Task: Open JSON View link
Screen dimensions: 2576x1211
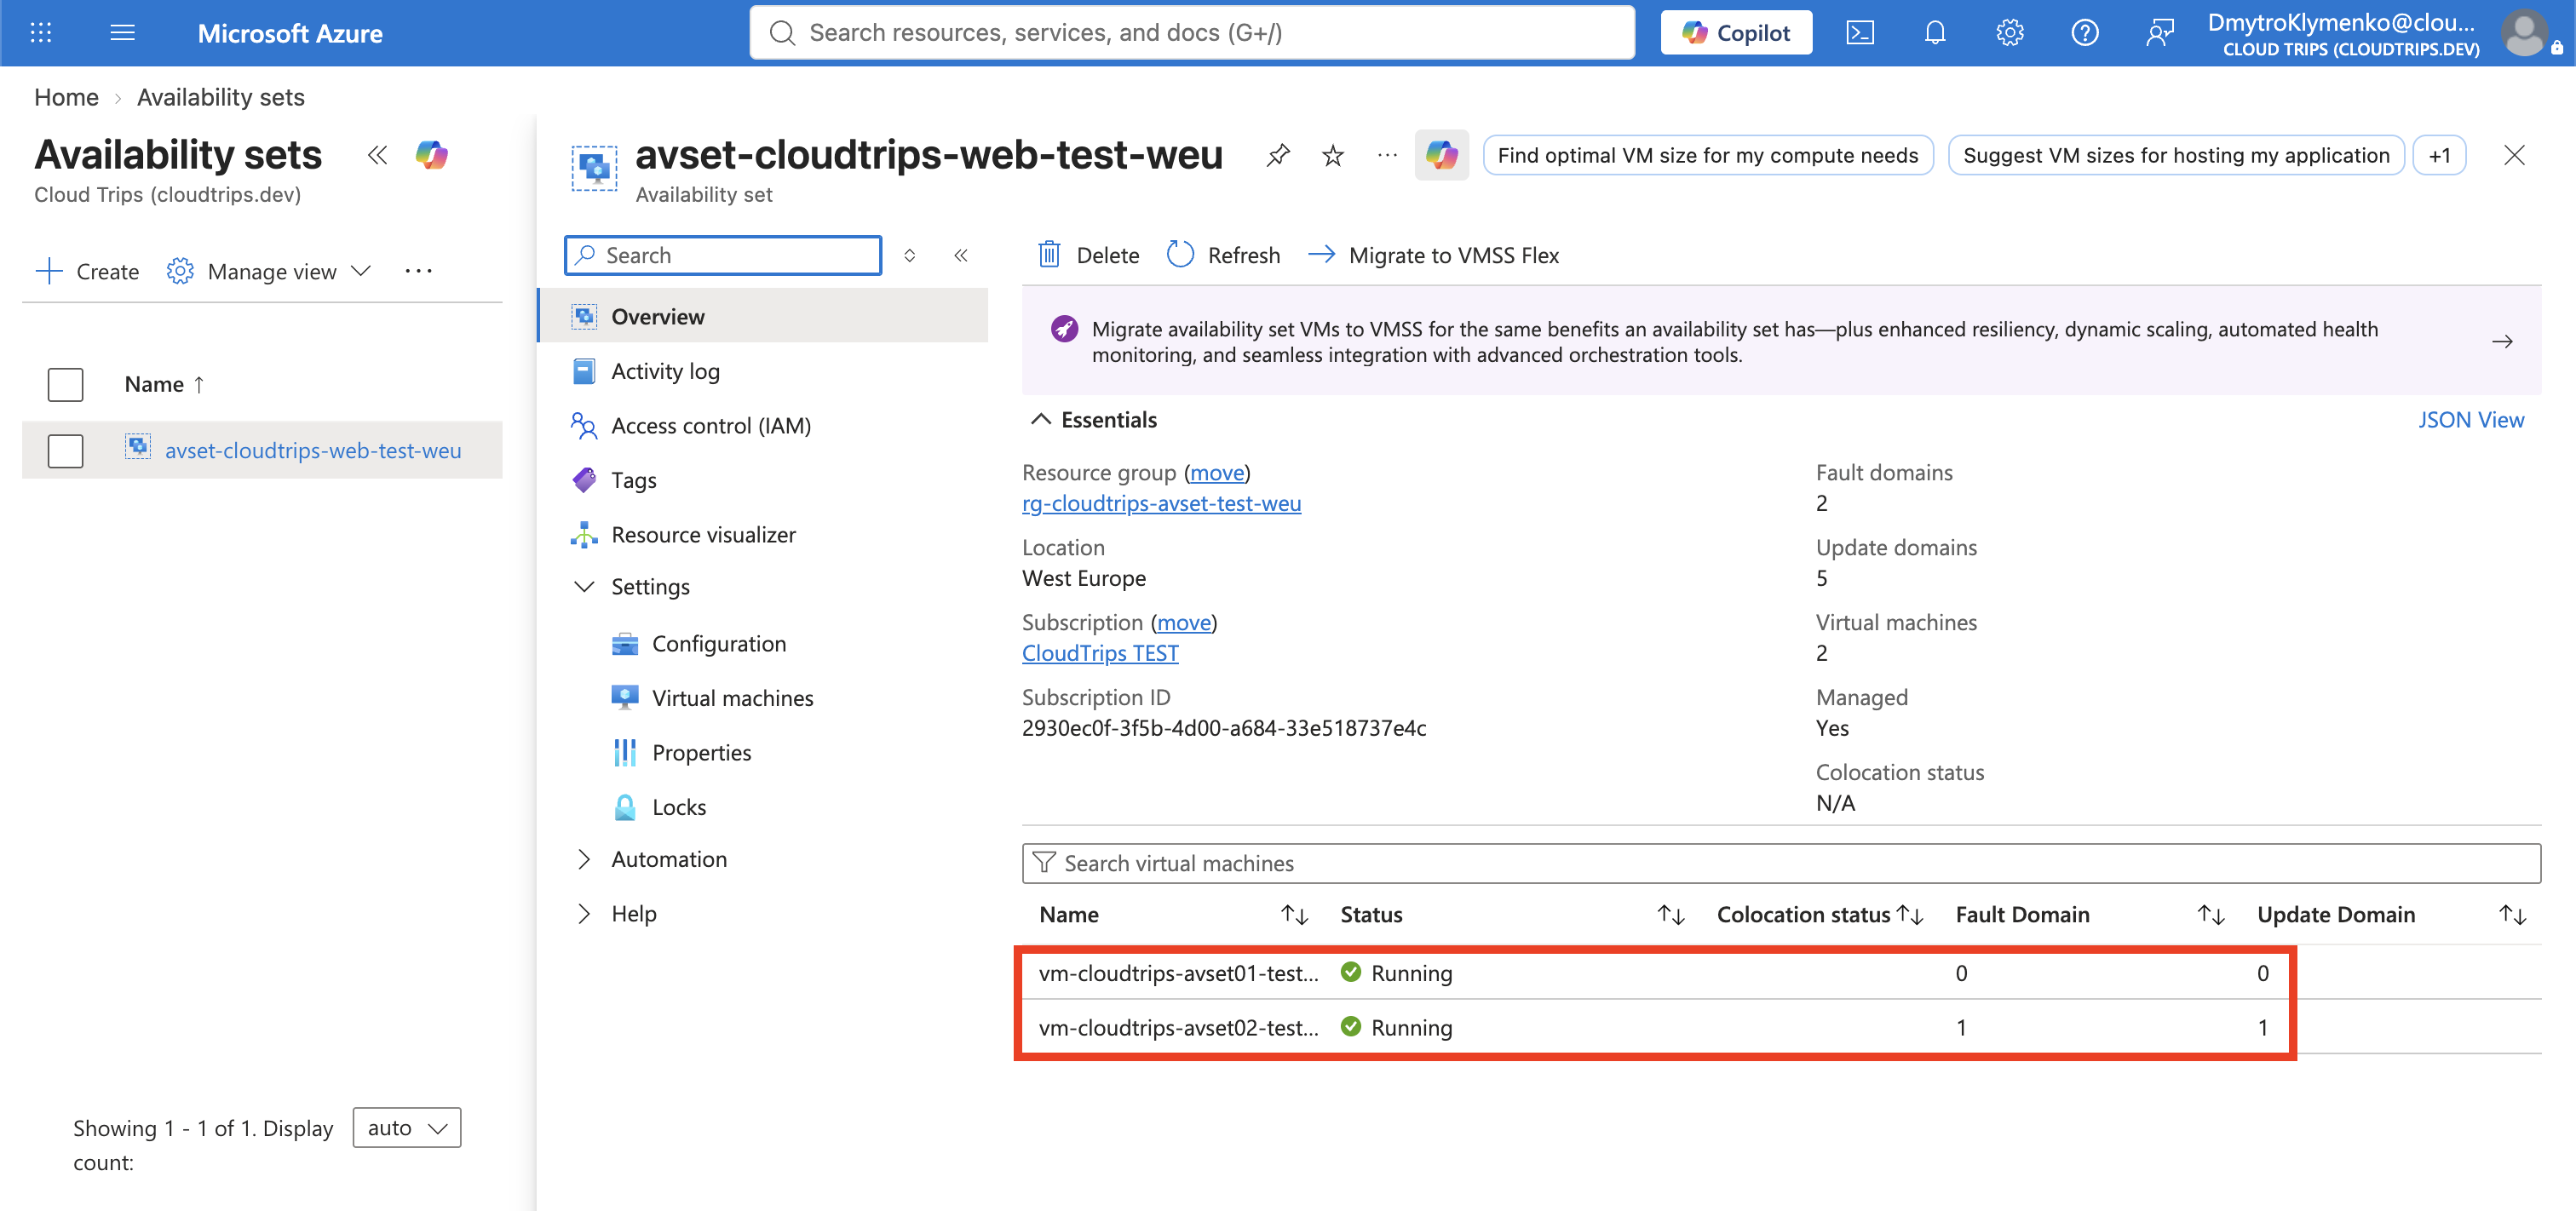Action: [2470, 420]
